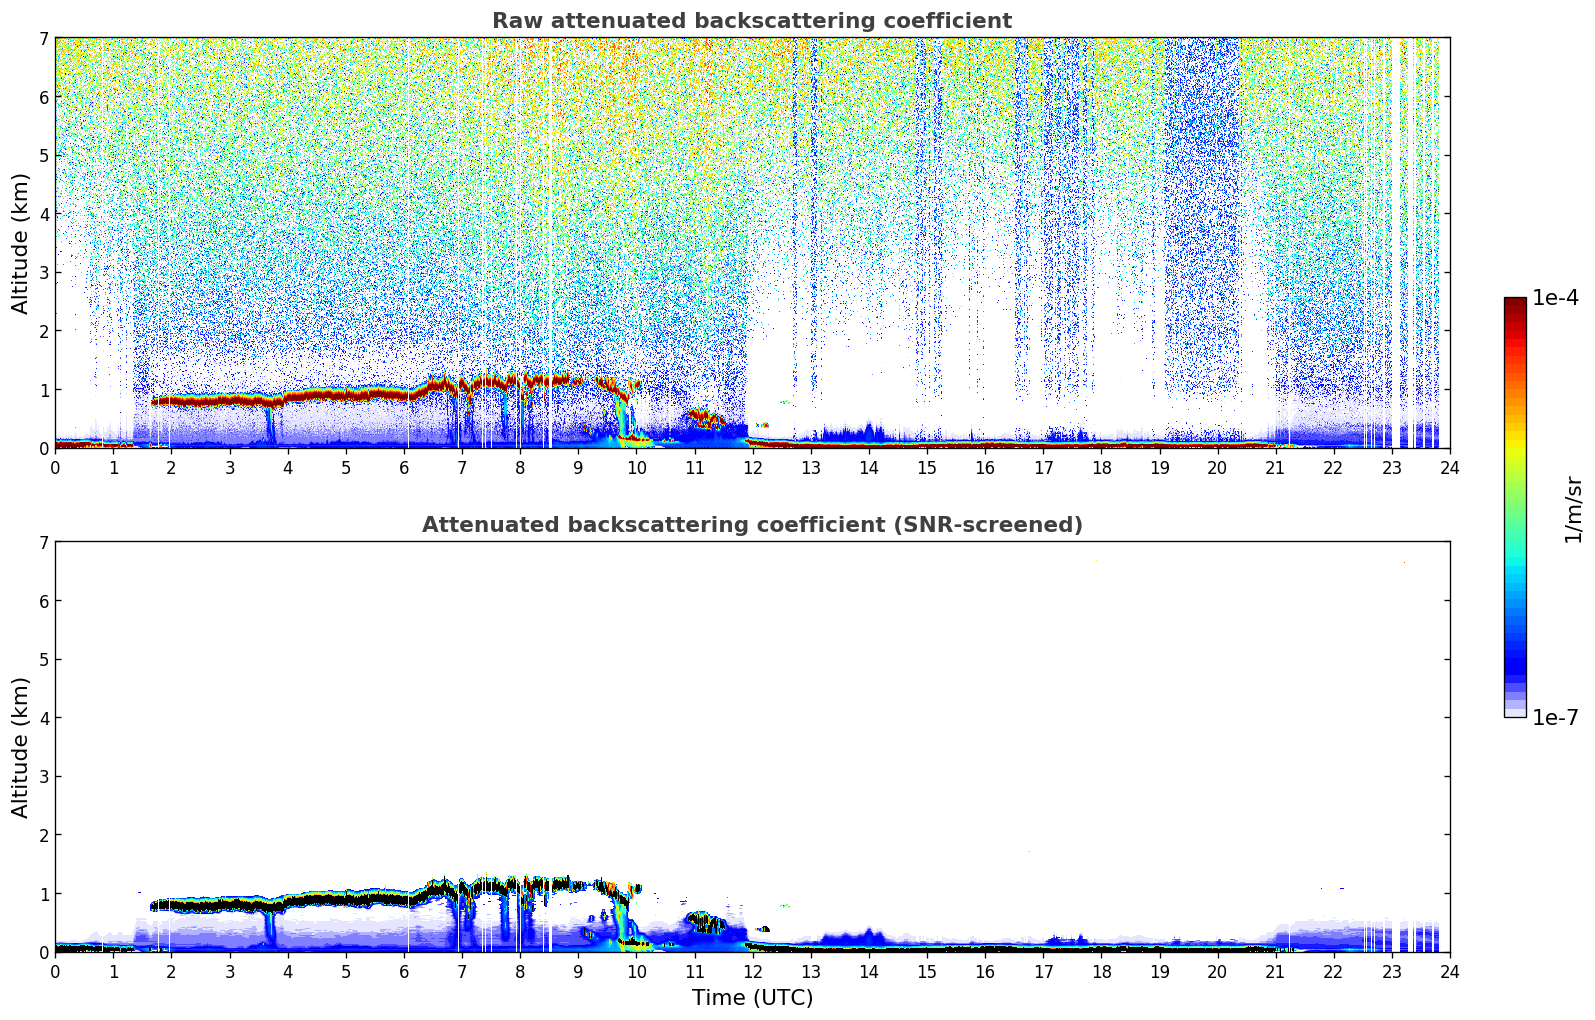Click the blue noise band near 20 UTC in the raw plot
The height and width of the screenshot is (1020, 1595).
(x=1203, y=215)
